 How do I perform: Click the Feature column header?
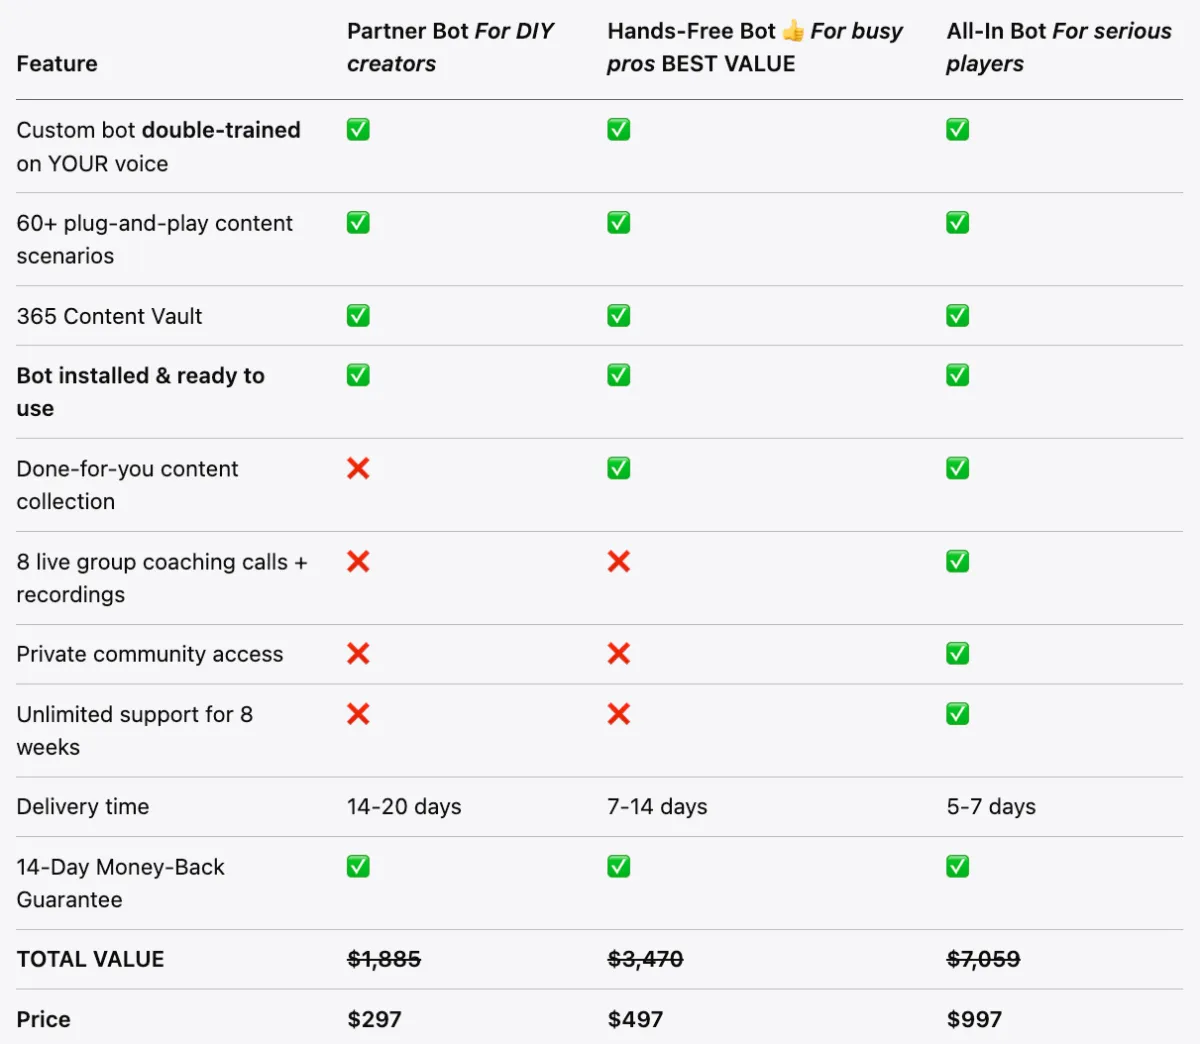pyautogui.click(x=57, y=64)
